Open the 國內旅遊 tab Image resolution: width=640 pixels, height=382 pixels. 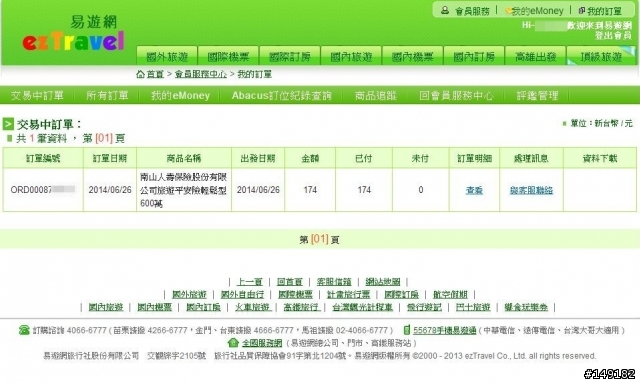tap(351, 56)
